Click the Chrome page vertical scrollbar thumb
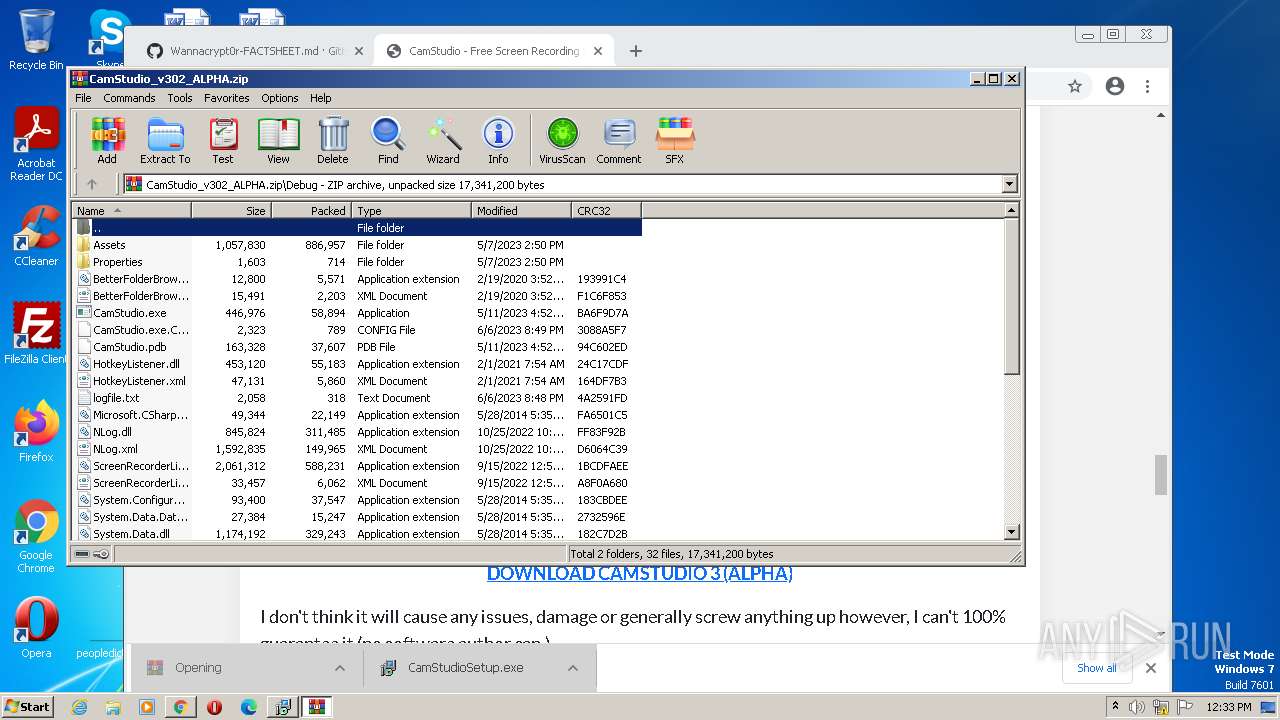 [1161, 475]
